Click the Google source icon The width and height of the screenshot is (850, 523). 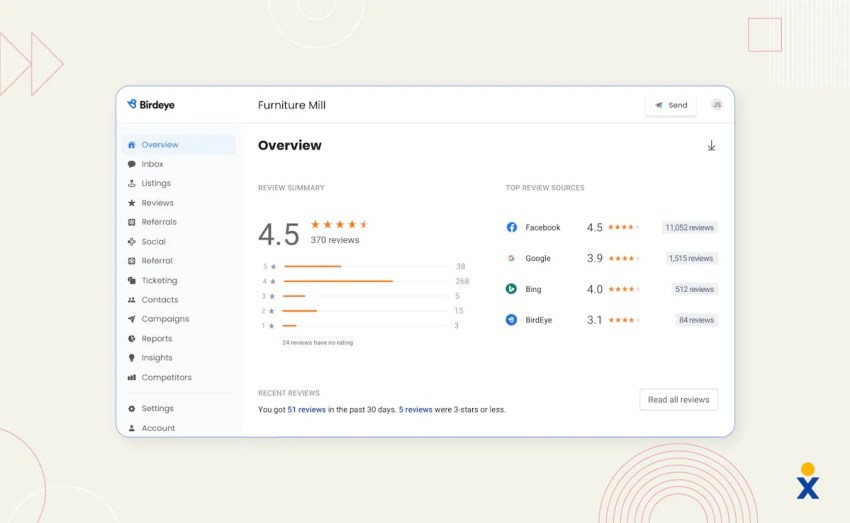click(511, 258)
